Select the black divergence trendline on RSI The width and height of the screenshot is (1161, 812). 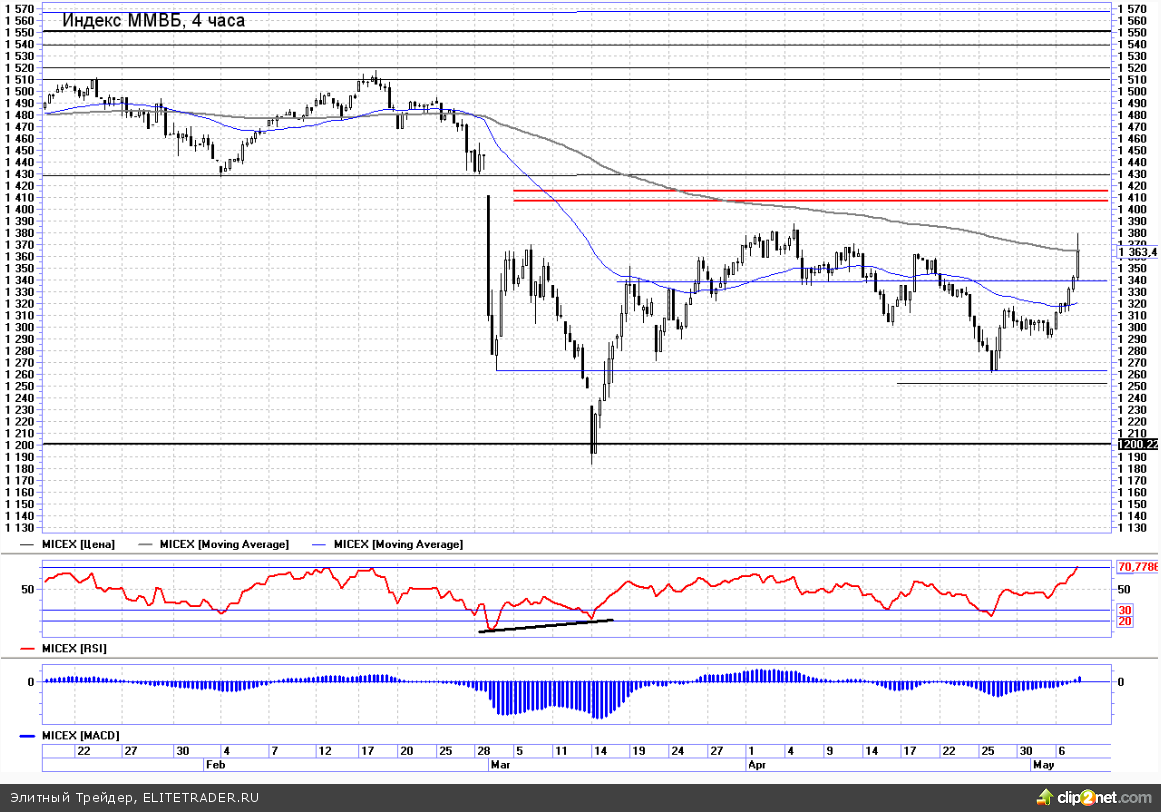[546, 626]
